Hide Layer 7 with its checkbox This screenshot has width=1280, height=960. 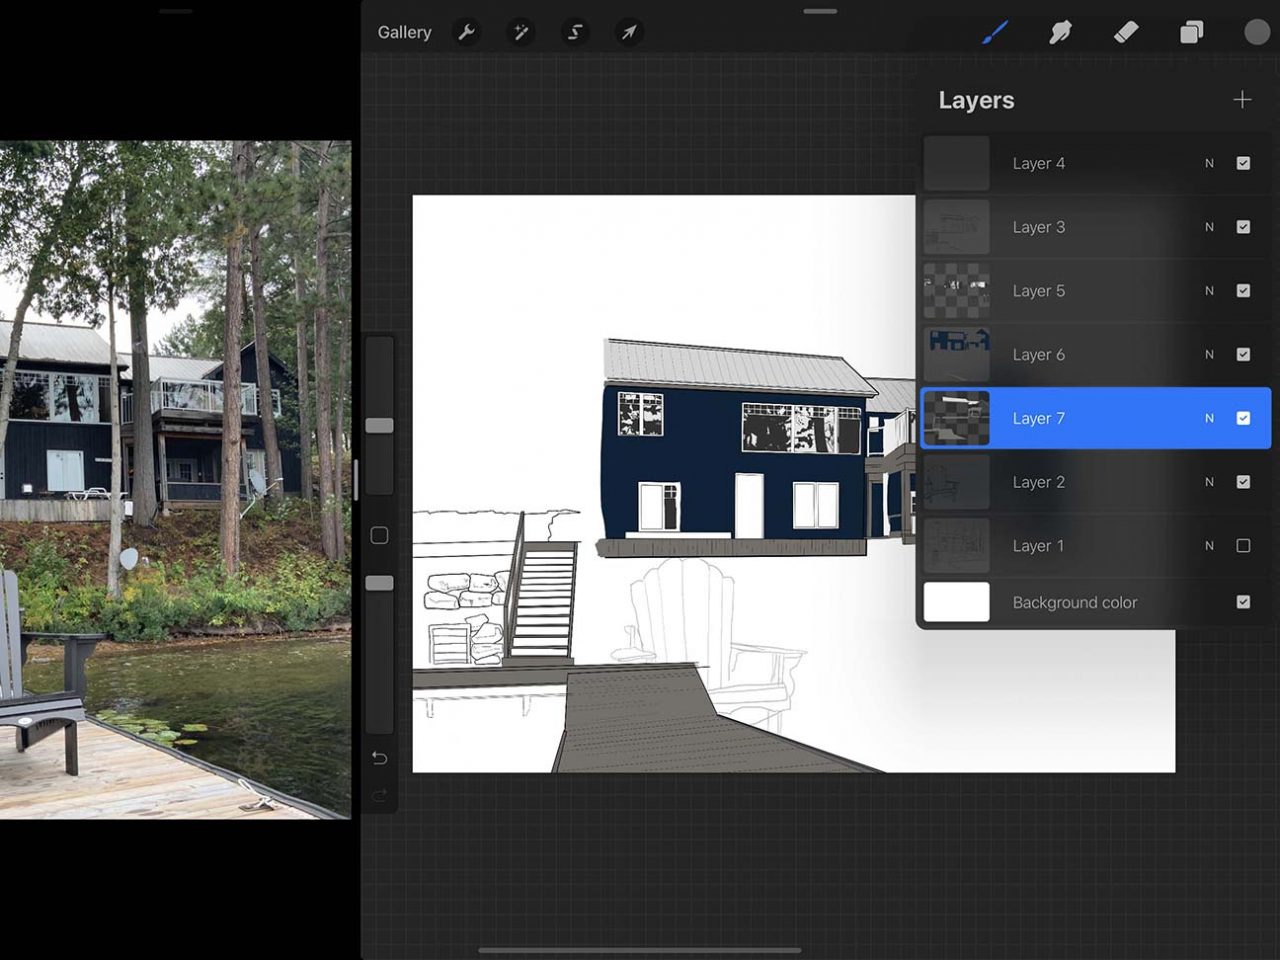[1243, 418]
